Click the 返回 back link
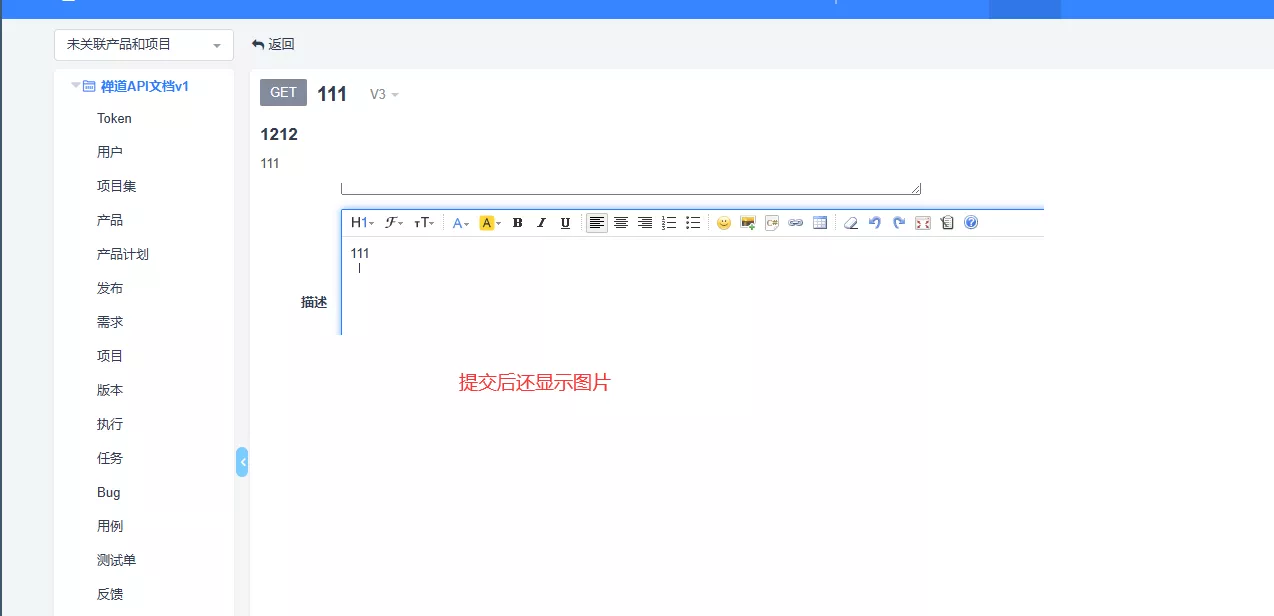Screen dimensions: 1274x616 [273, 45]
